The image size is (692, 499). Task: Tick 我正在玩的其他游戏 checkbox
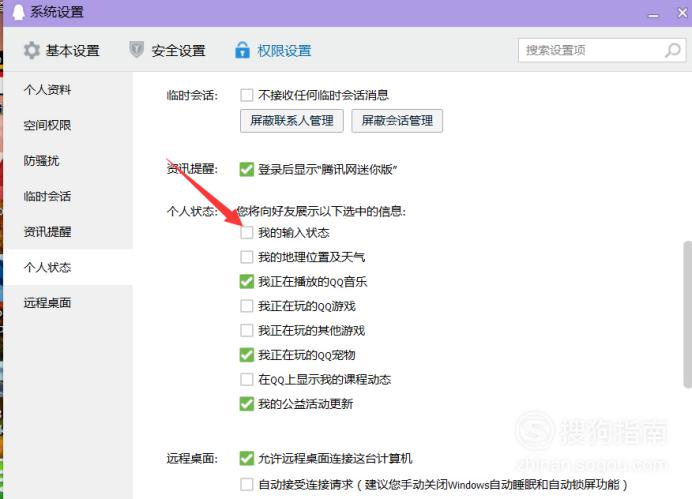247,330
